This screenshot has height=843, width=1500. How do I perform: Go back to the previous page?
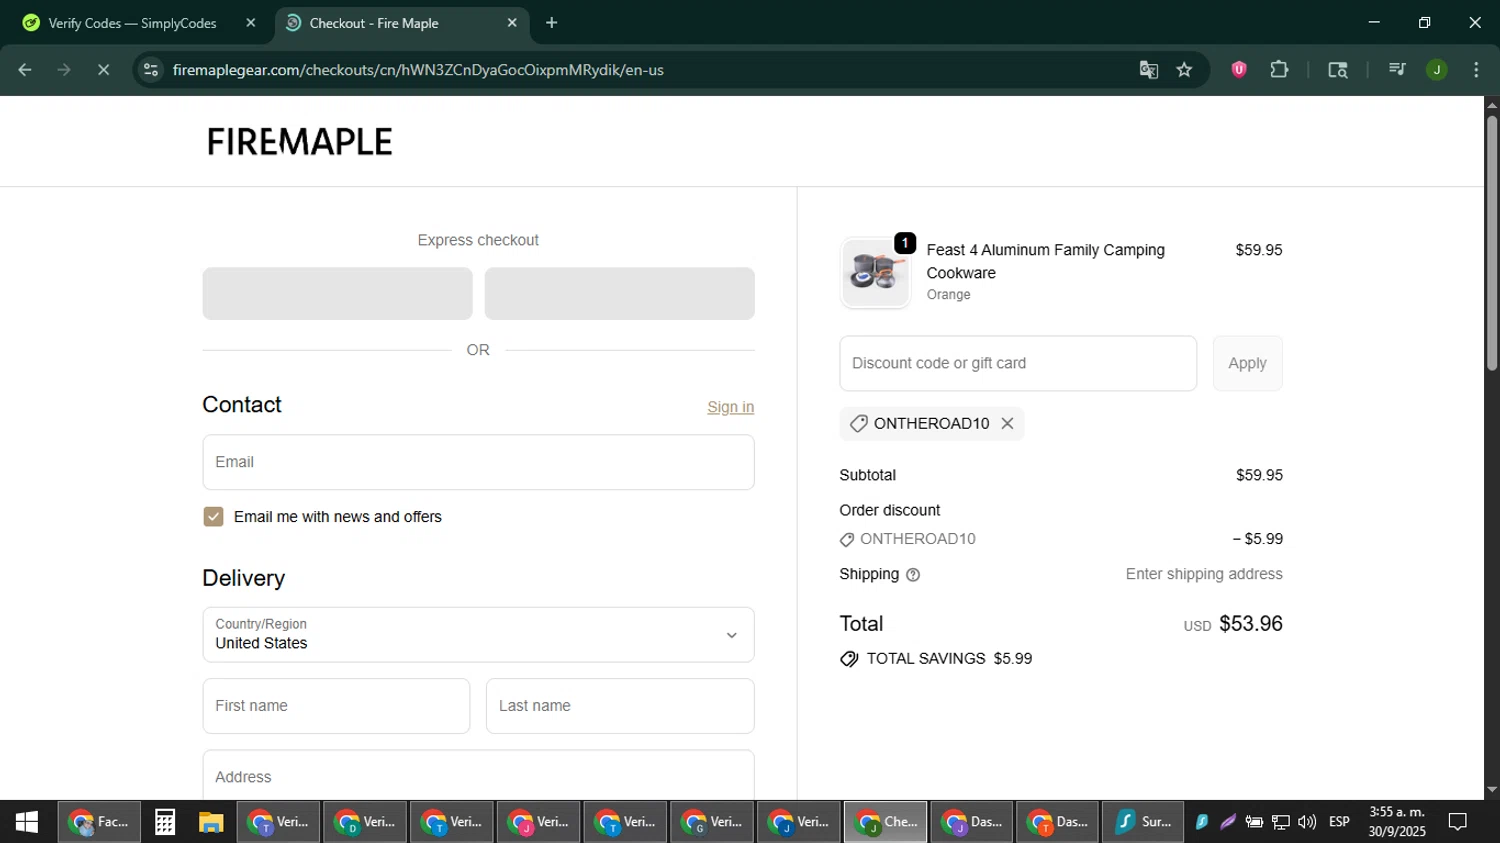pyautogui.click(x=25, y=70)
